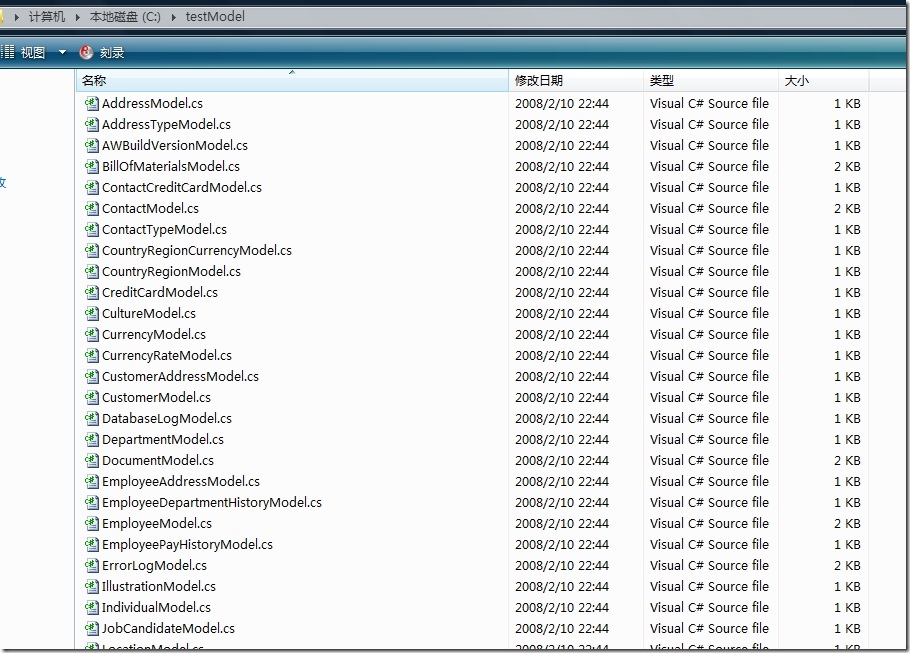Select the EmployeeDepartmentHistoryModel.cs file name
The height and width of the screenshot is (653, 910).
[x=212, y=502]
